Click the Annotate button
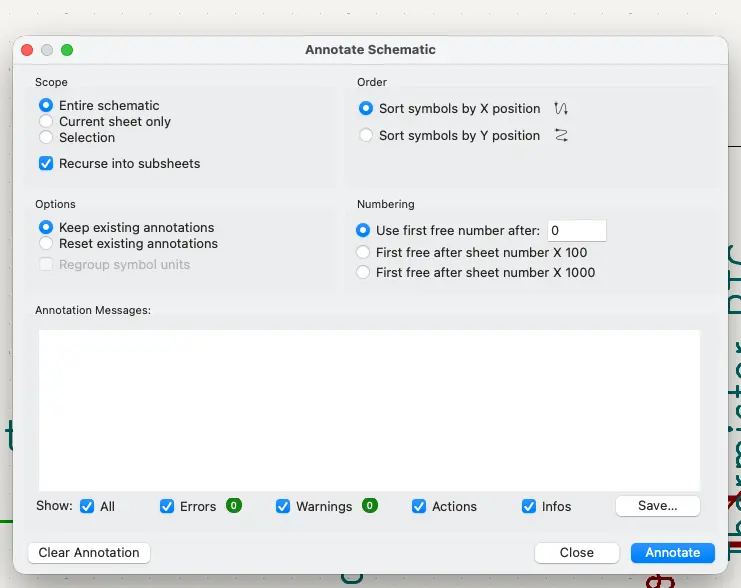The image size is (741, 588). (672, 553)
